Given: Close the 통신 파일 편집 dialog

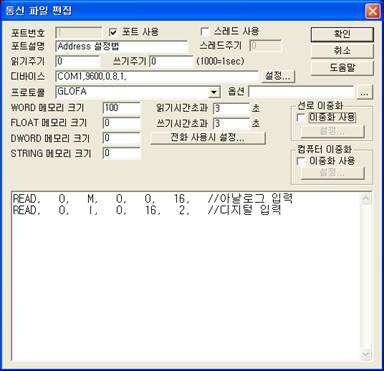Looking at the screenshot, I should pos(372,11).
